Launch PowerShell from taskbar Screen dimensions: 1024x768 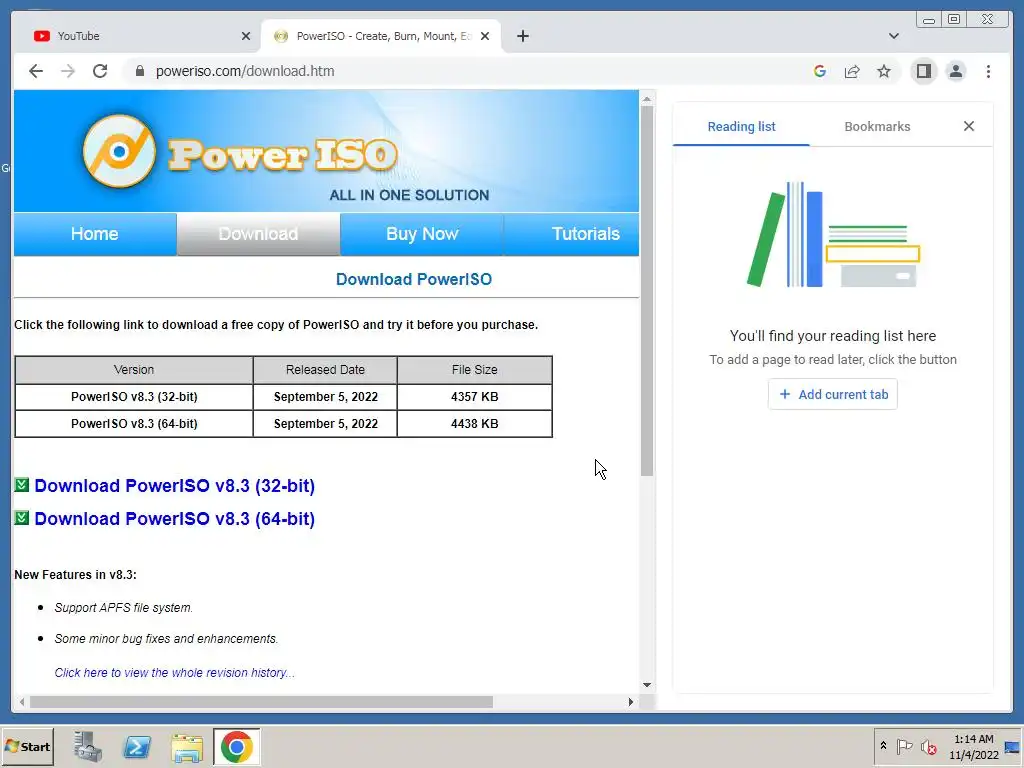pyautogui.click(x=137, y=747)
